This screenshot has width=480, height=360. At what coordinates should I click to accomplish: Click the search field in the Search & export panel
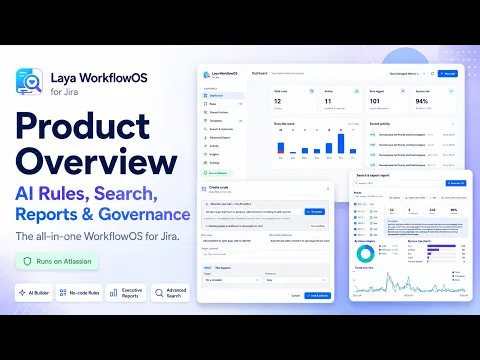point(399,183)
